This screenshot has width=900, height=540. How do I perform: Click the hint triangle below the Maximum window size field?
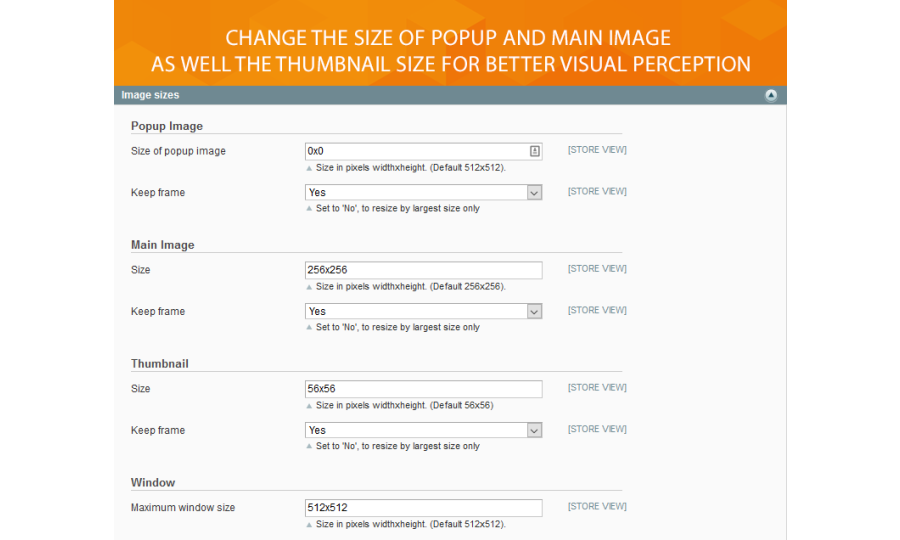click(309, 524)
